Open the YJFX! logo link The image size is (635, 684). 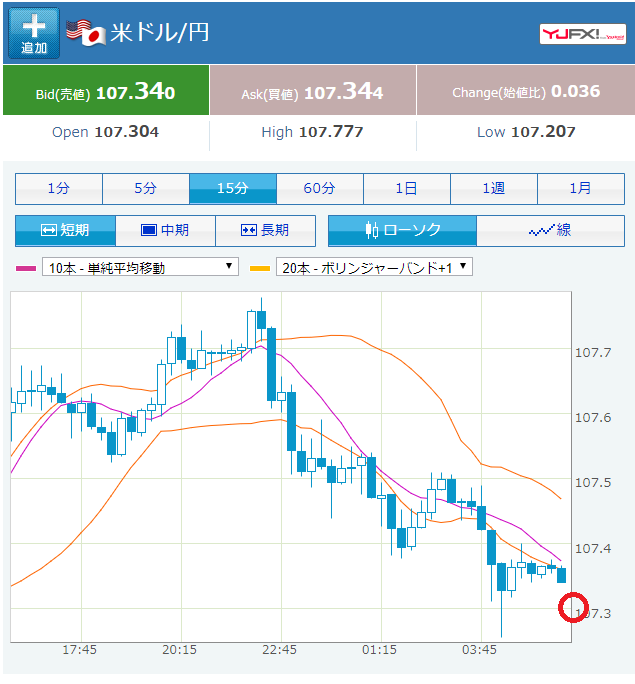pyautogui.click(x=582, y=33)
